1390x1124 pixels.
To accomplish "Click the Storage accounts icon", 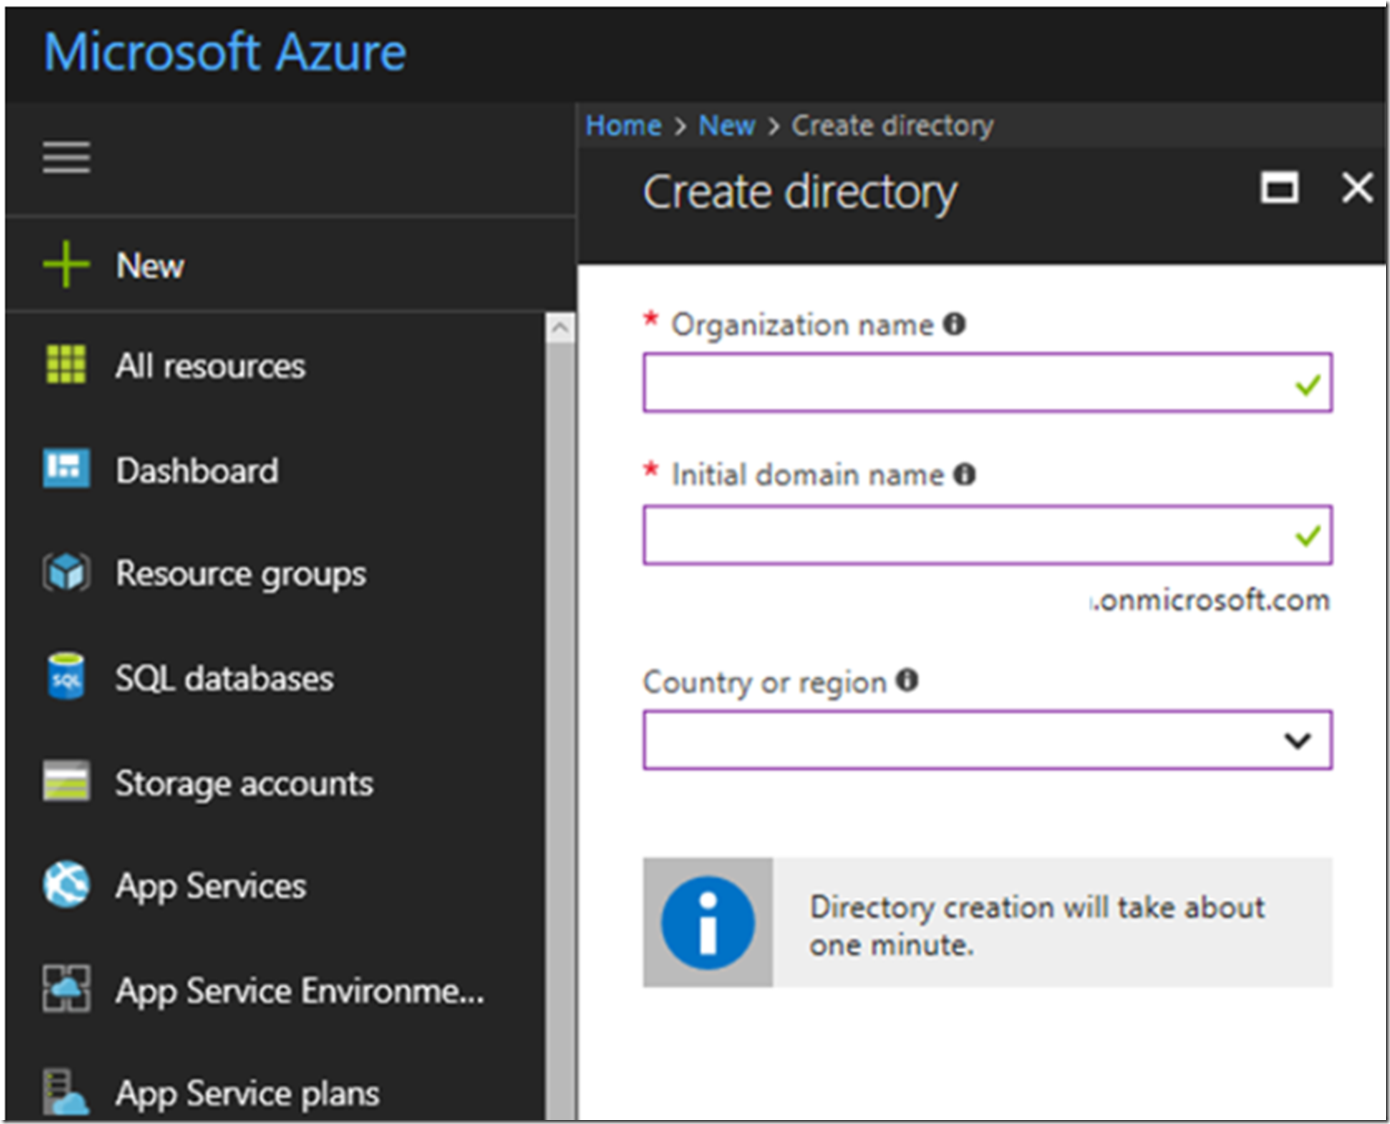I will 66,782.
